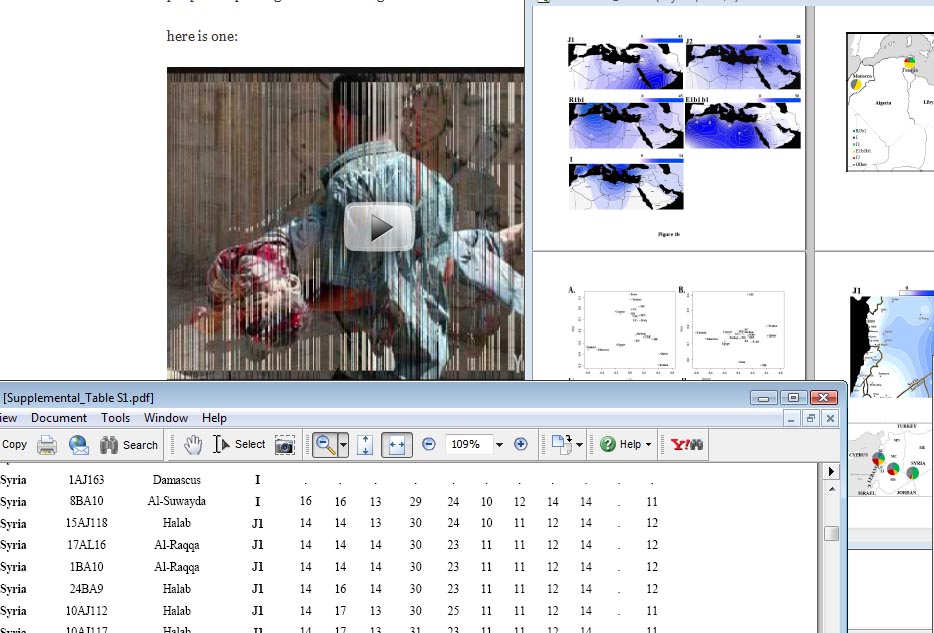Click 'here is one:' text in the document
934x633 pixels.
click(x=202, y=36)
